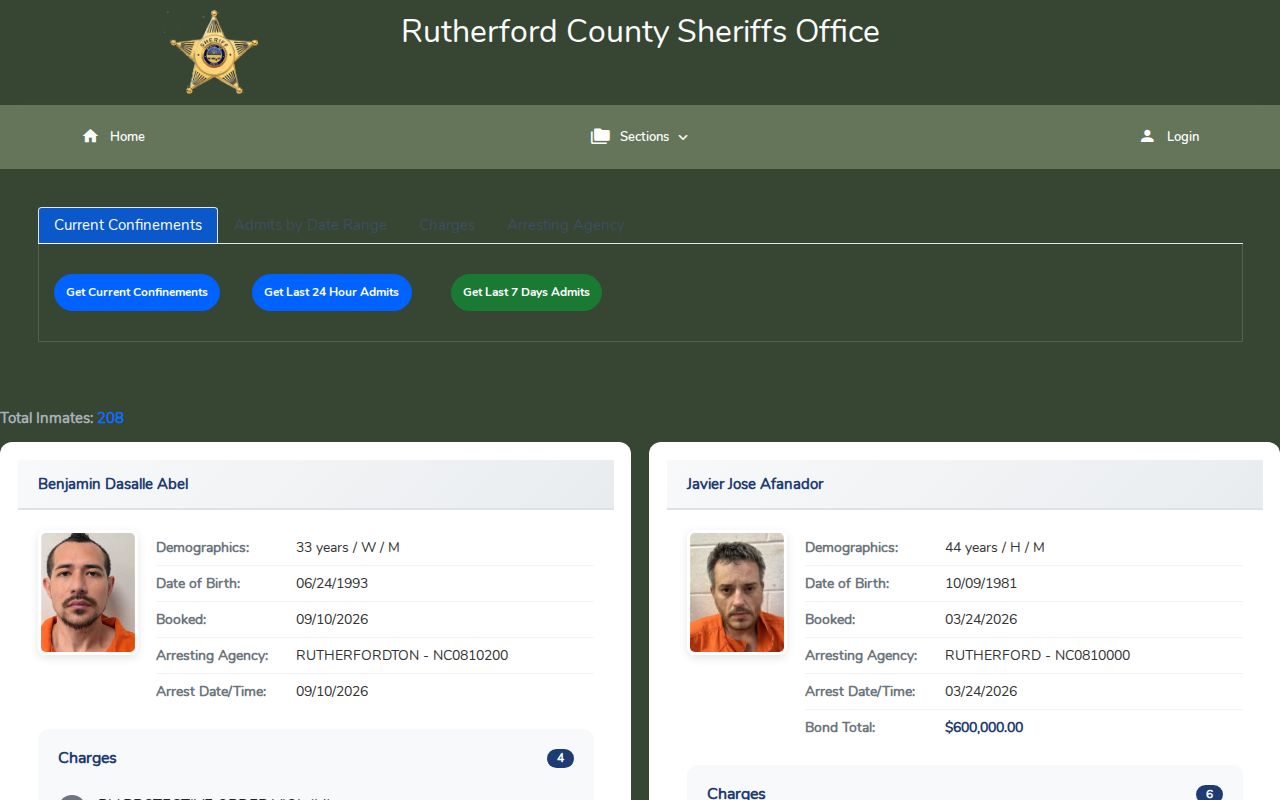
Task: Switch to Admits by Date Range tab
Action: (310, 225)
